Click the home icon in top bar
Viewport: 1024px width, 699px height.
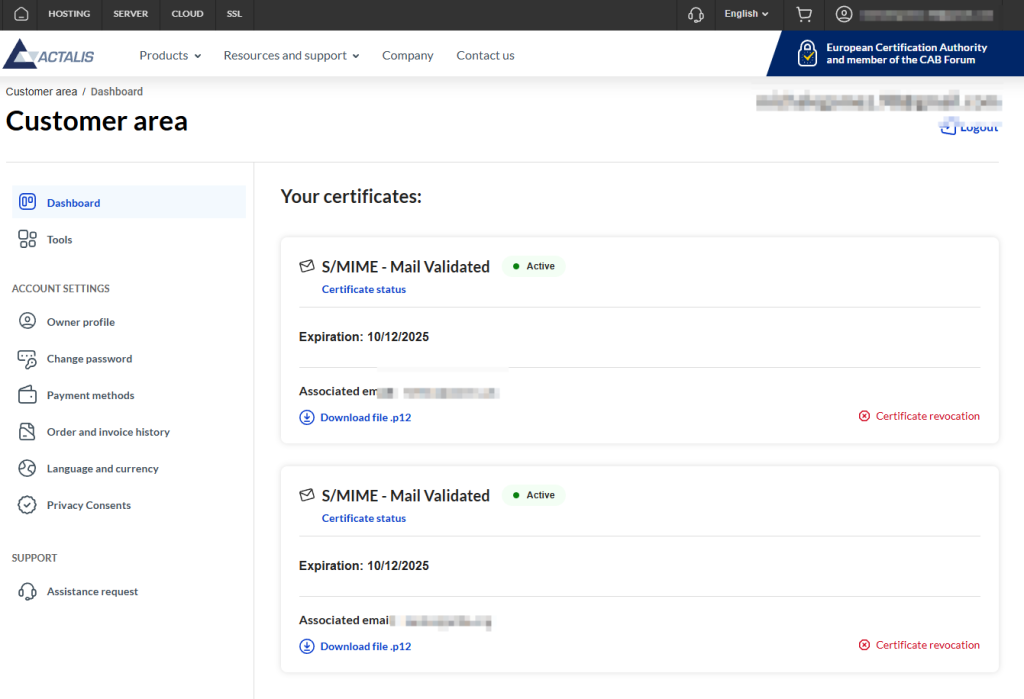coord(21,14)
